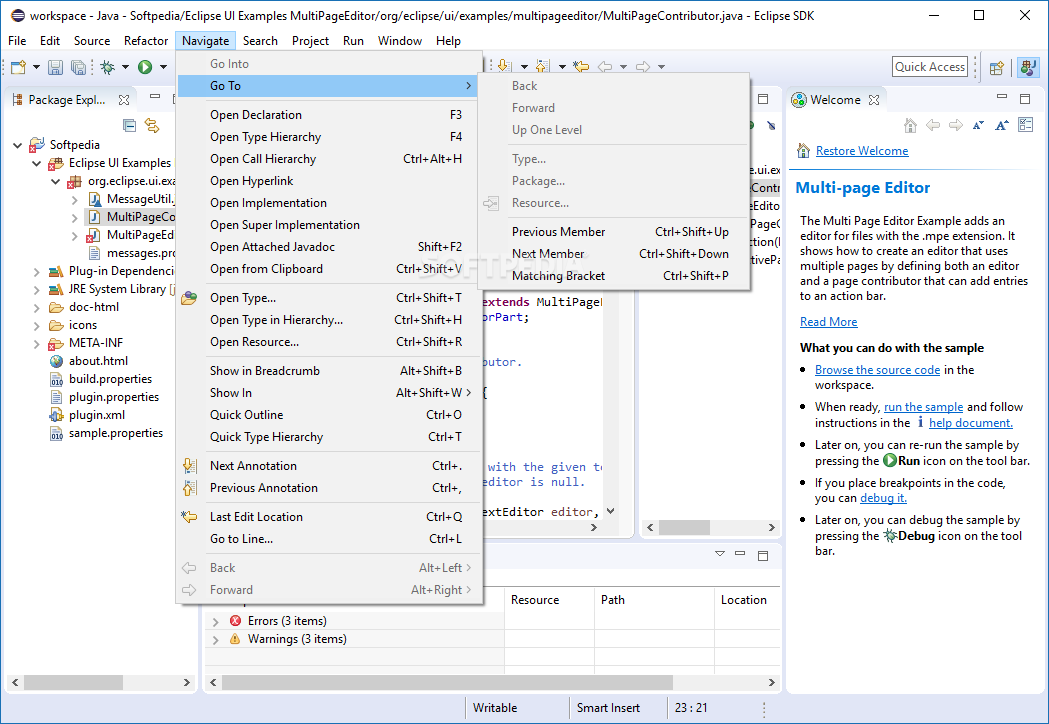Click the run the sample link
The height and width of the screenshot is (724, 1049).
tap(923, 407)
